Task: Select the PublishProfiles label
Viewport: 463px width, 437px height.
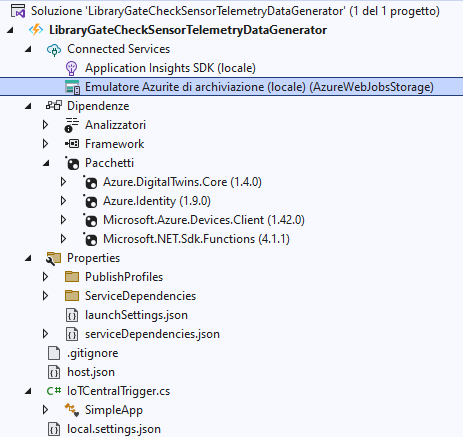Action: pyautogui.click(x=124, y=277)
